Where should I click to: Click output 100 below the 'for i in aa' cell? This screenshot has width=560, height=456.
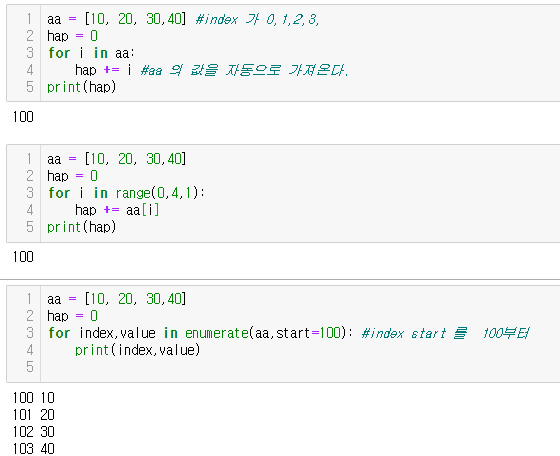[x=23, y=117]
